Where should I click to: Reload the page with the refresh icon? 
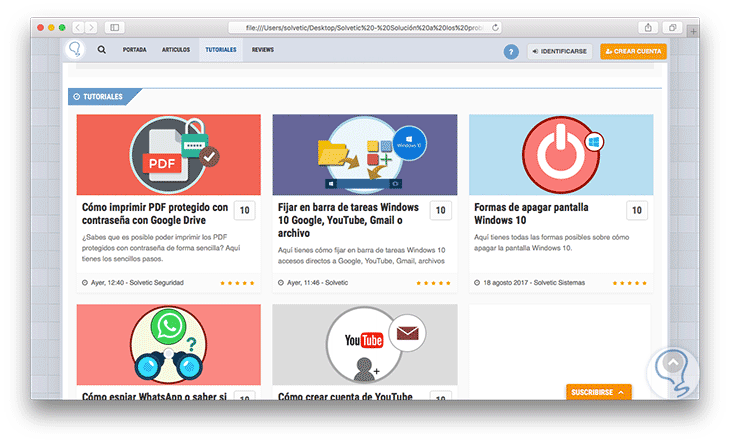click(495, 27)
